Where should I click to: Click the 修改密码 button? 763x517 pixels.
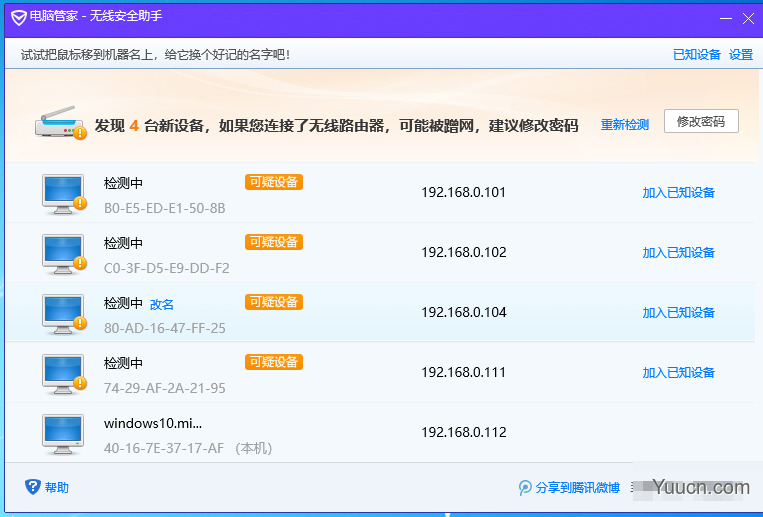[x=701, y=121]
